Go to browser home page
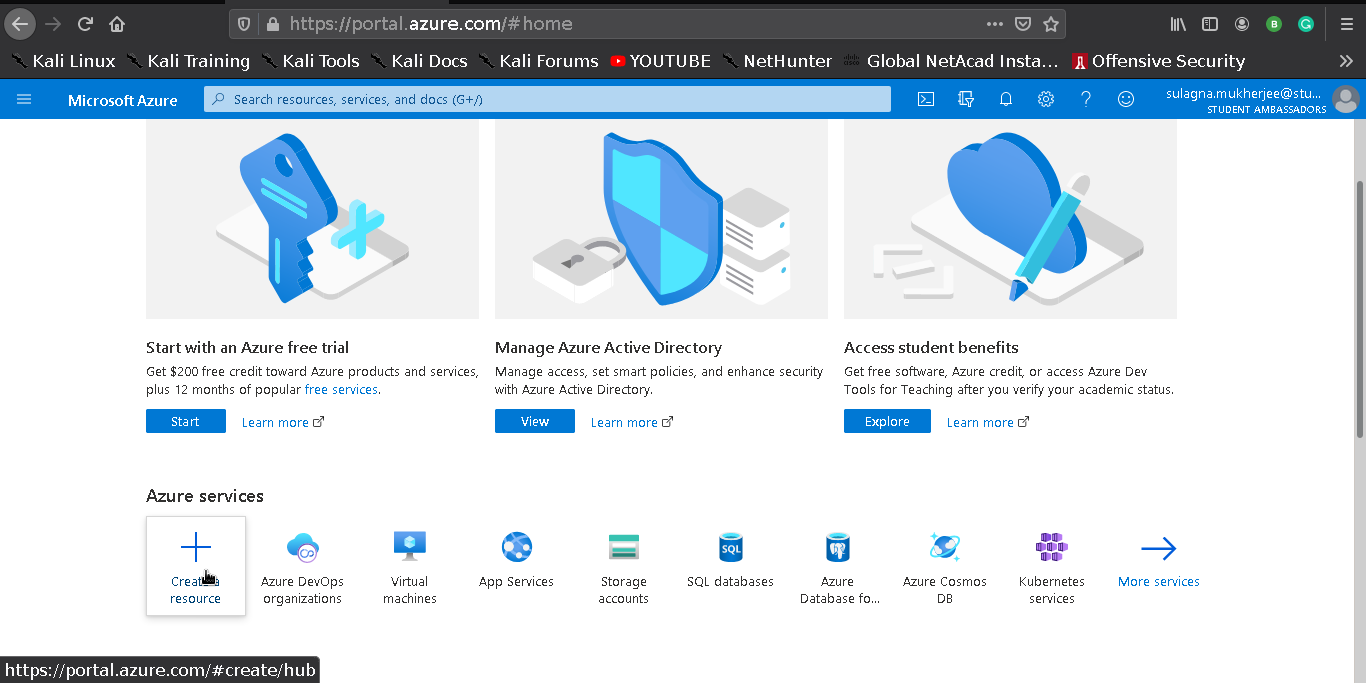This screenshot has width=1366, height=683. pos(117,24)
